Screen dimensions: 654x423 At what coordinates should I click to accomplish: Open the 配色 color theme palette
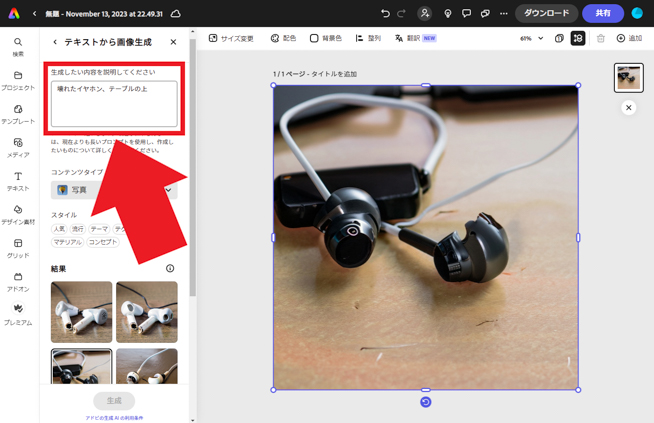pos(283,38)
